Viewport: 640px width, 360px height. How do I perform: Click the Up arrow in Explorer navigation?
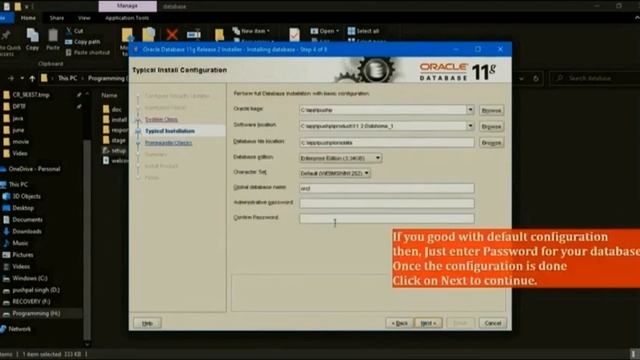point(32,78)
